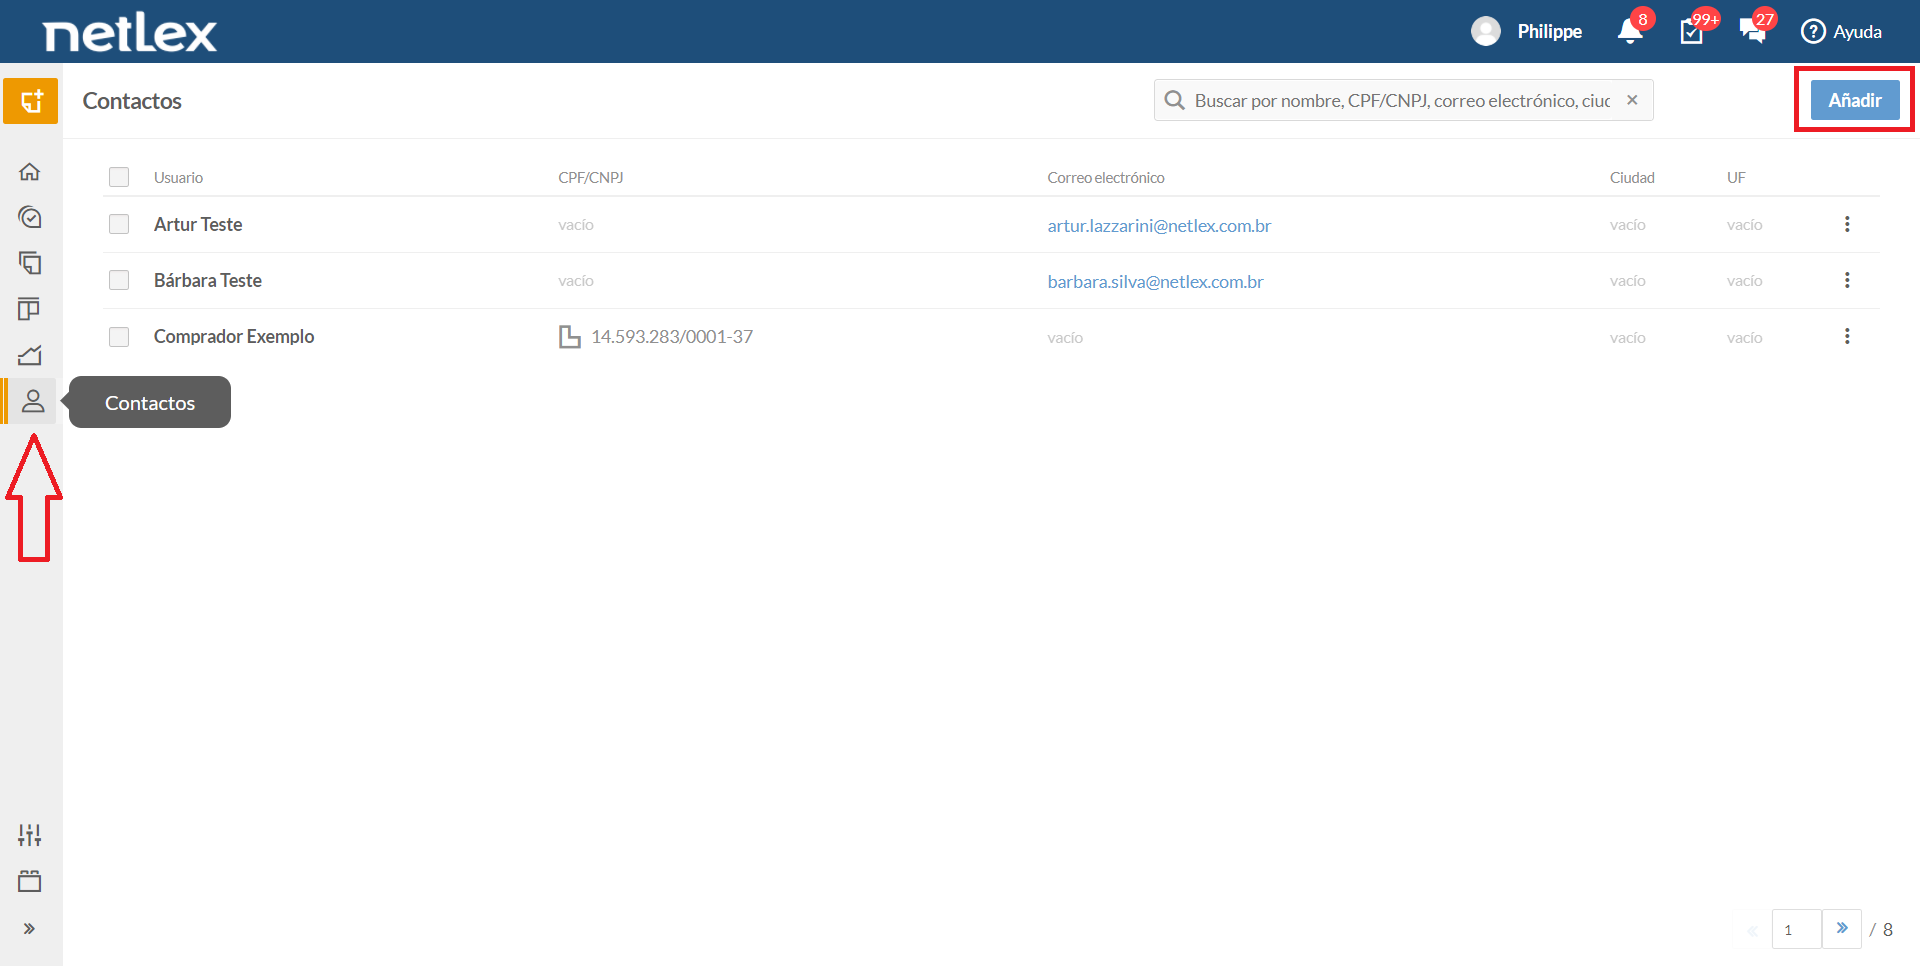Sort by the Correo electrónico column header
The image size is (1920, 969).
1106,178
